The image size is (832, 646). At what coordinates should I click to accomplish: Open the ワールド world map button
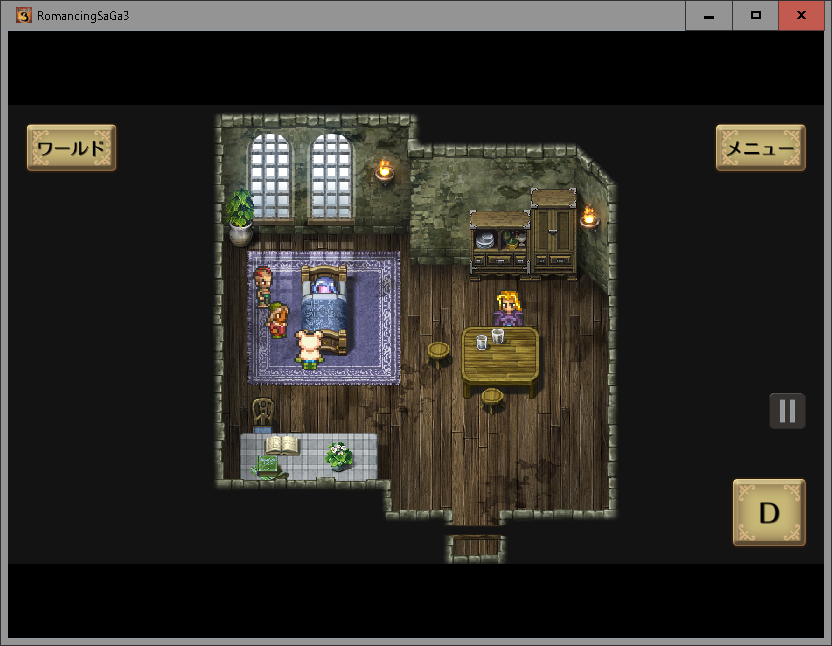click(72, 148)
